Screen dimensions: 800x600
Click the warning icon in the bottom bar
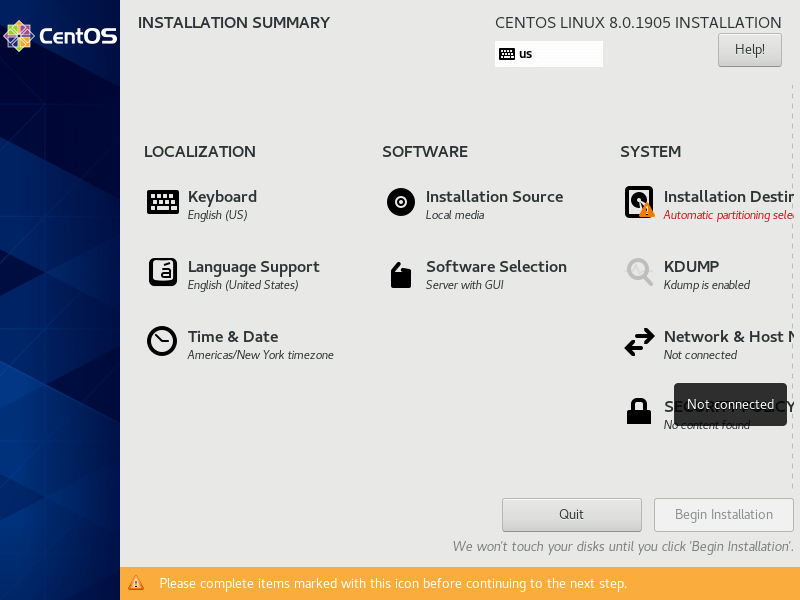click(x=136, y=583)
